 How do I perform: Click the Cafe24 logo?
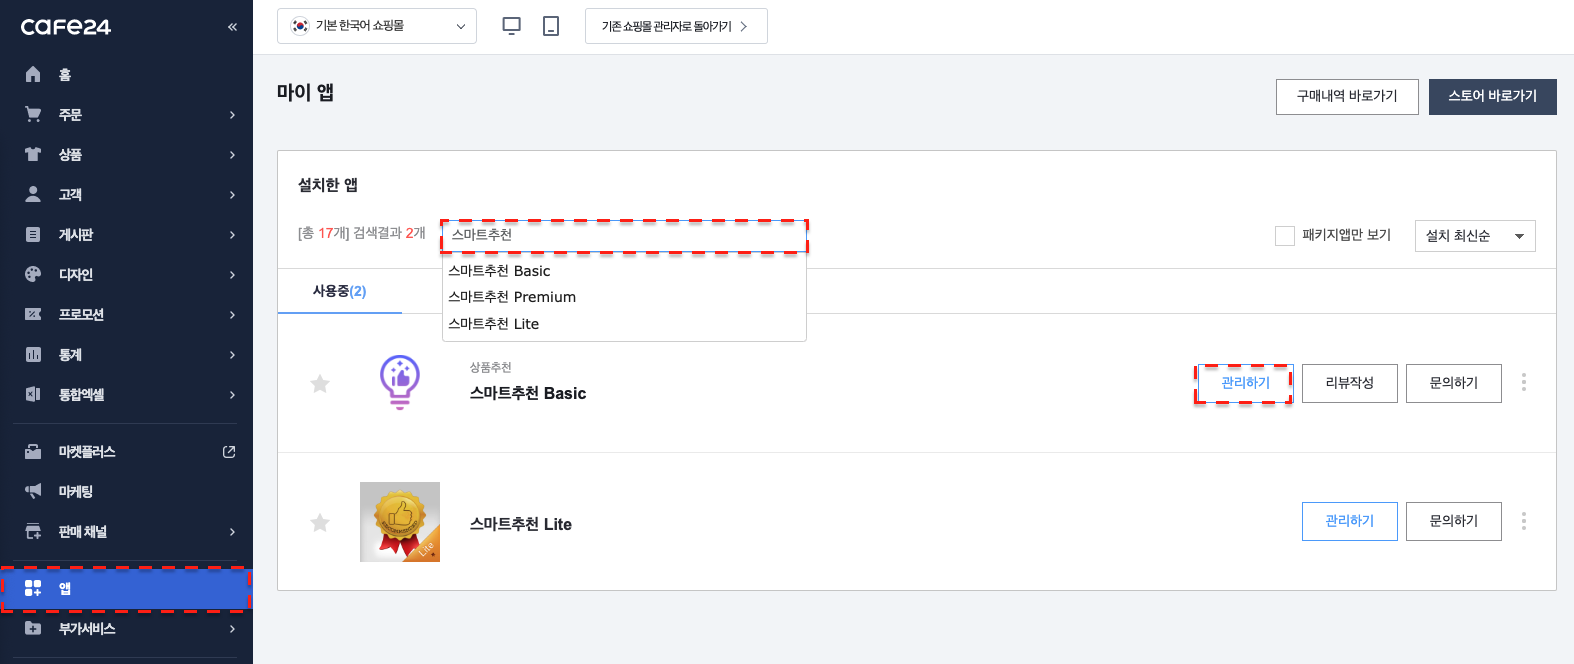pyautogui.click(x=66, y=27)
